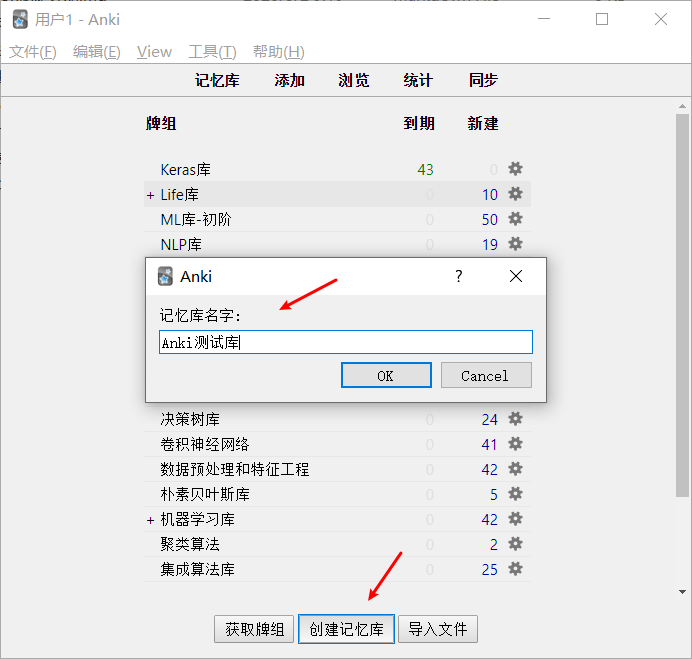Click the deck list vertical scrollbar
Screen dimensions: 692x659
tap(682, 305)
